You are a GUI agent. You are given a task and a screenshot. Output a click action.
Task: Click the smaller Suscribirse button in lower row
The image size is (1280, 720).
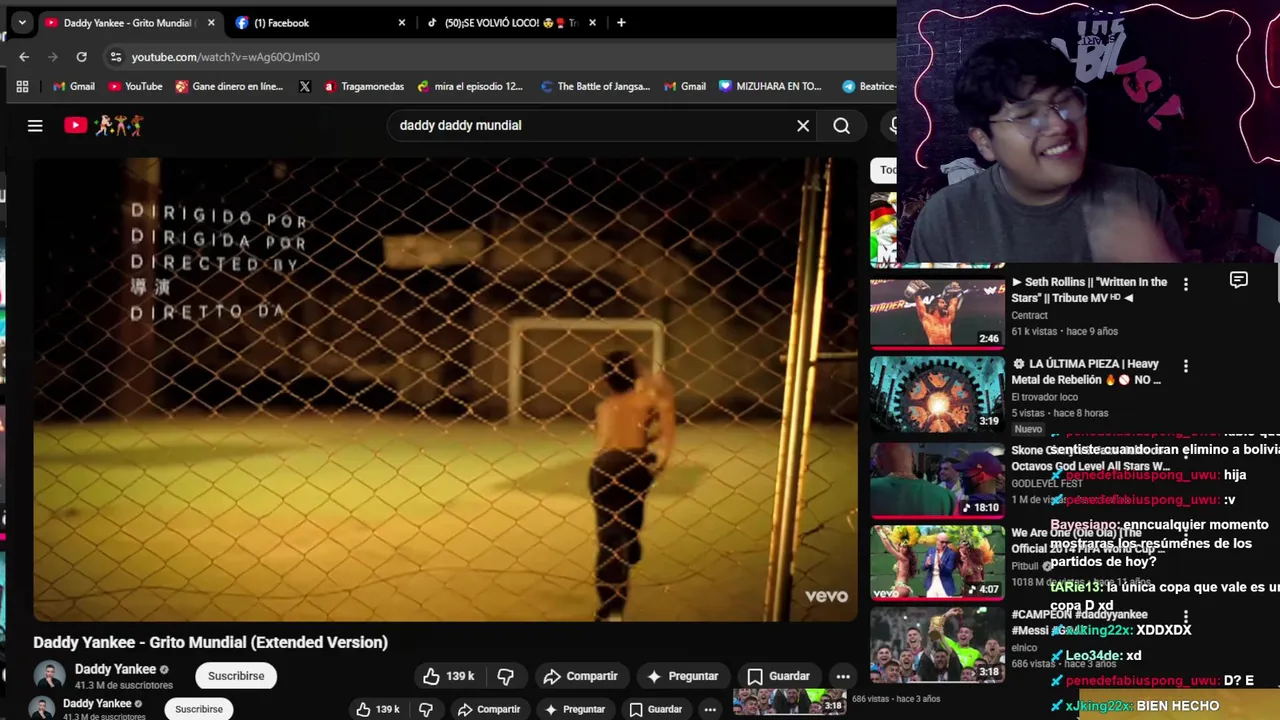coord(199,709)
